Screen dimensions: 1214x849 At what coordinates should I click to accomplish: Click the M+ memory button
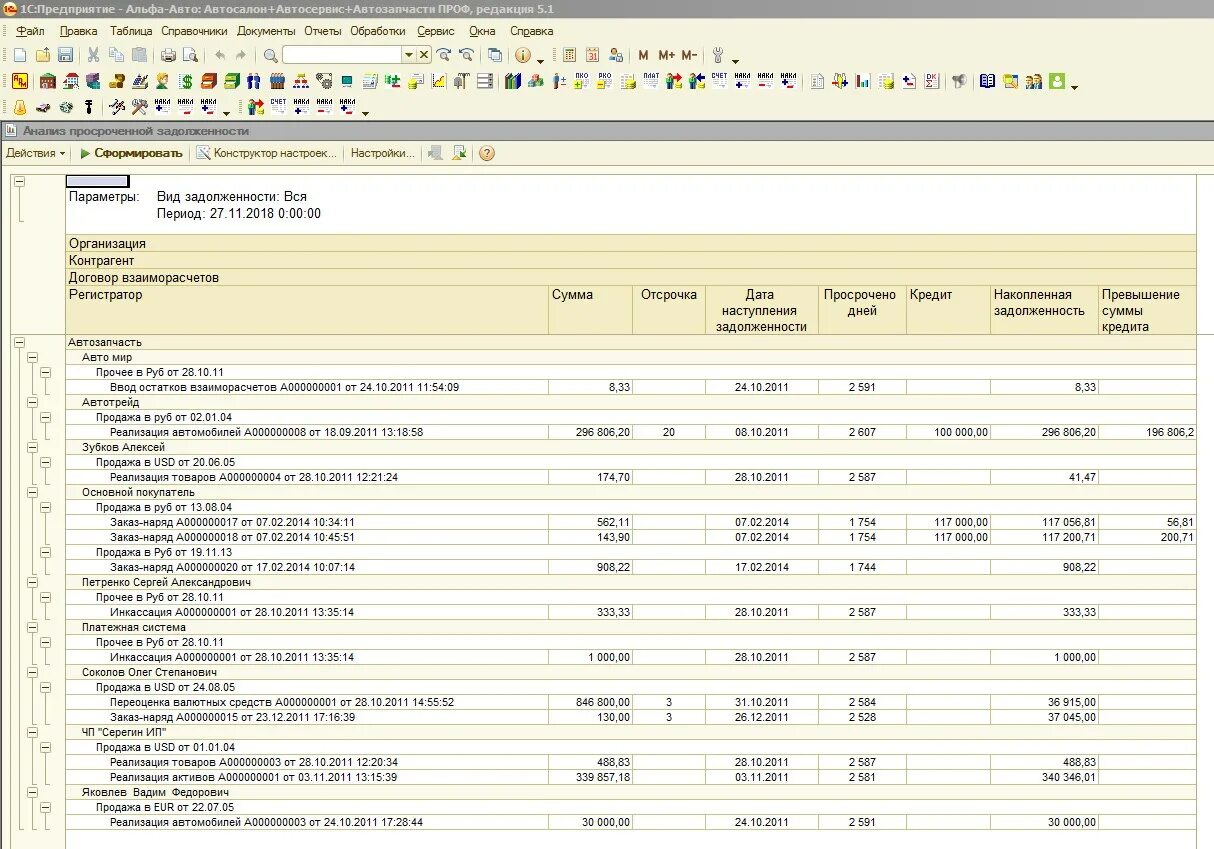click(x=666, y=55)
